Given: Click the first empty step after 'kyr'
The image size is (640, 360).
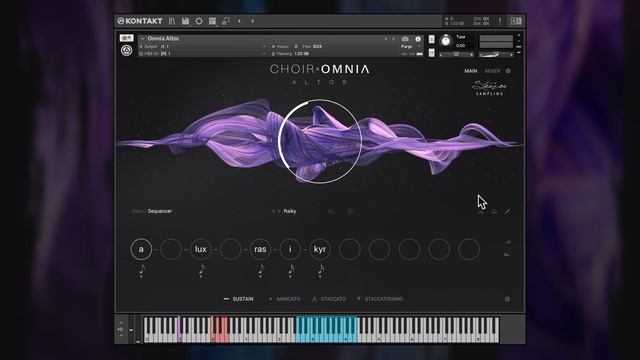Looking at the screenshot, I should (350, 249).
